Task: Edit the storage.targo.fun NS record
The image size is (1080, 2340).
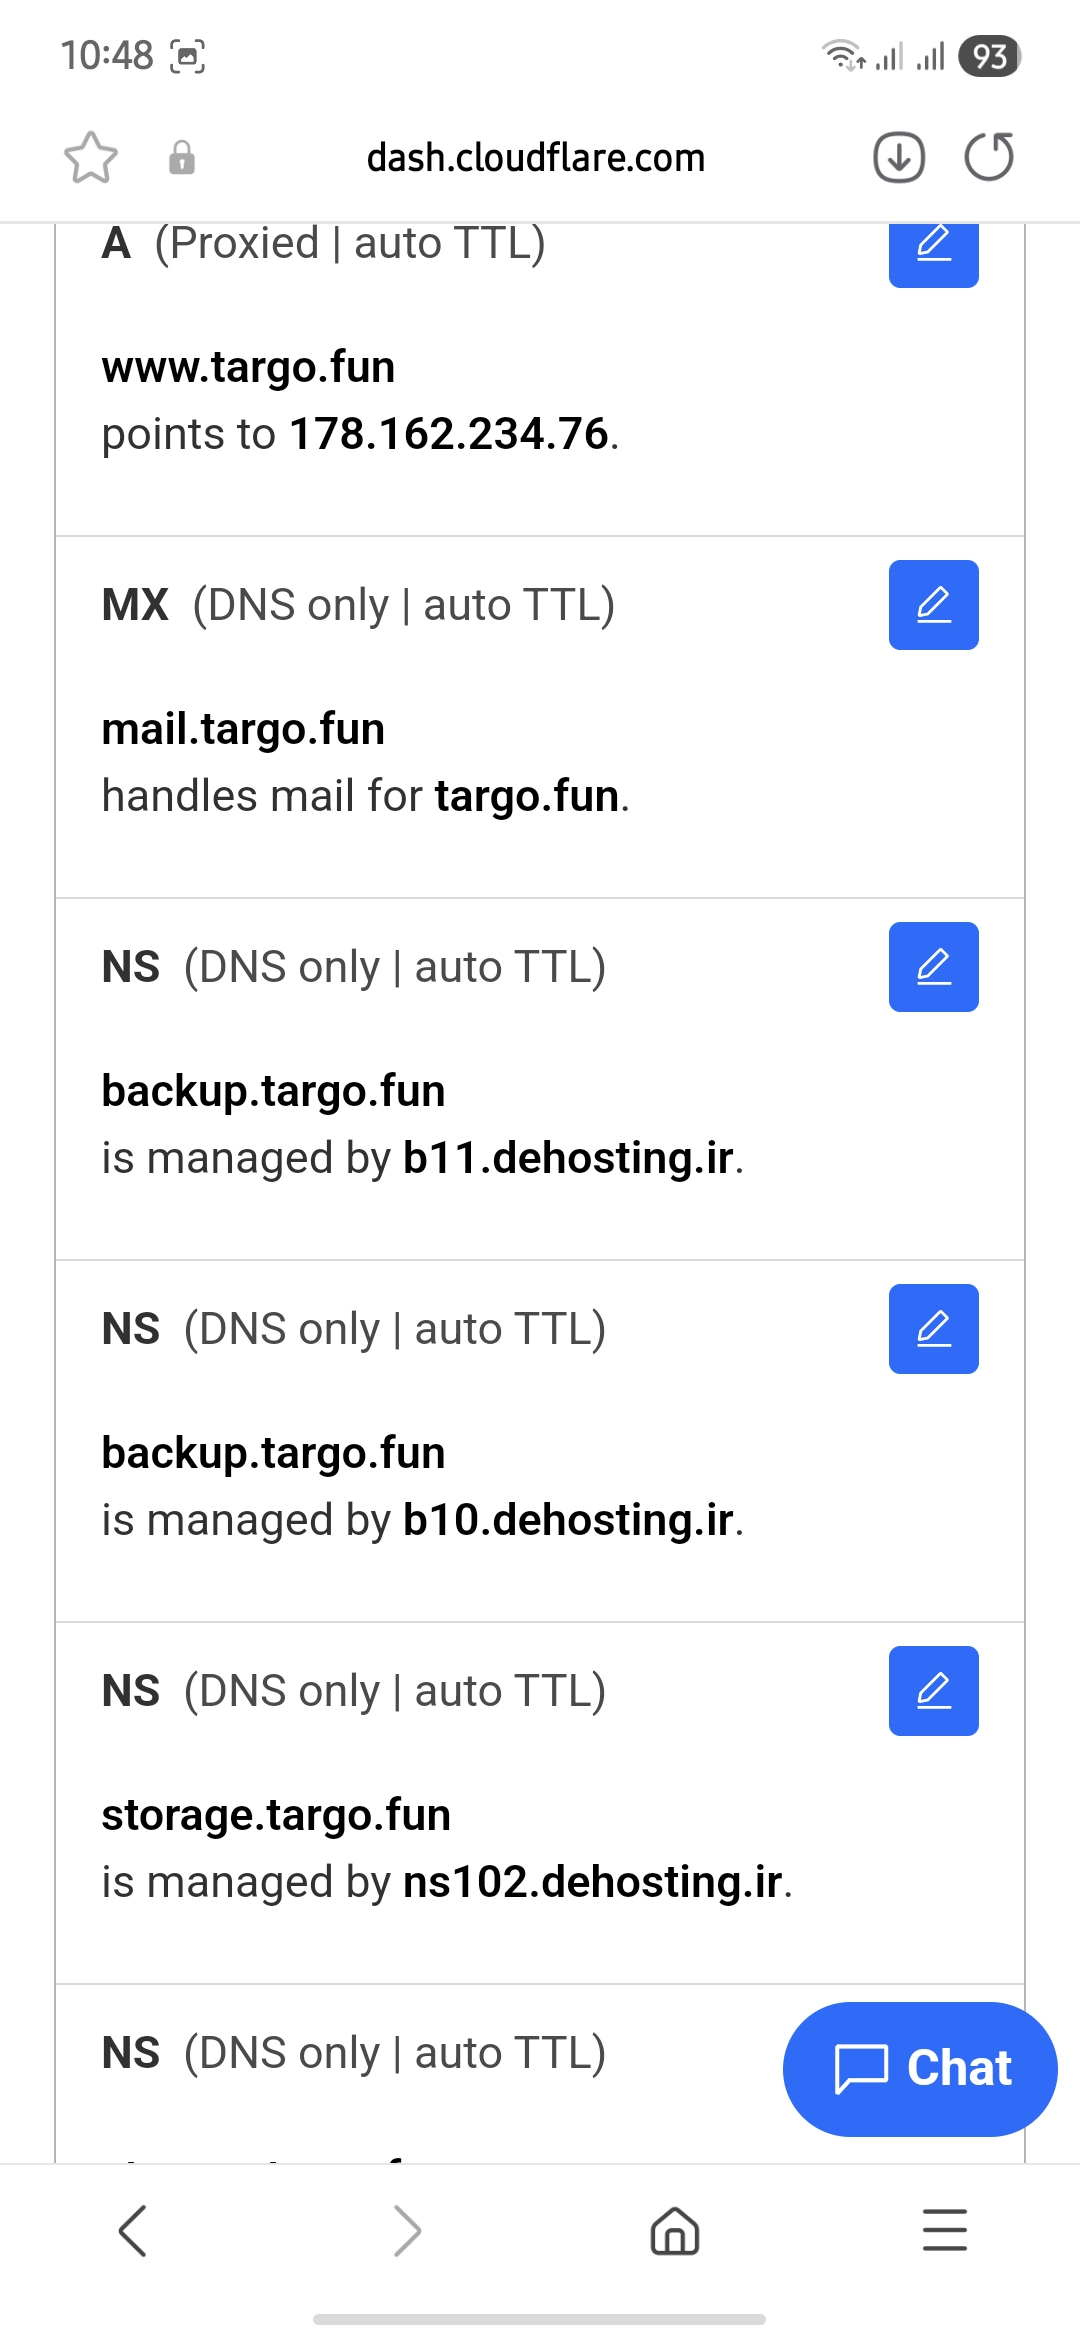Action: pos(933,1691)
